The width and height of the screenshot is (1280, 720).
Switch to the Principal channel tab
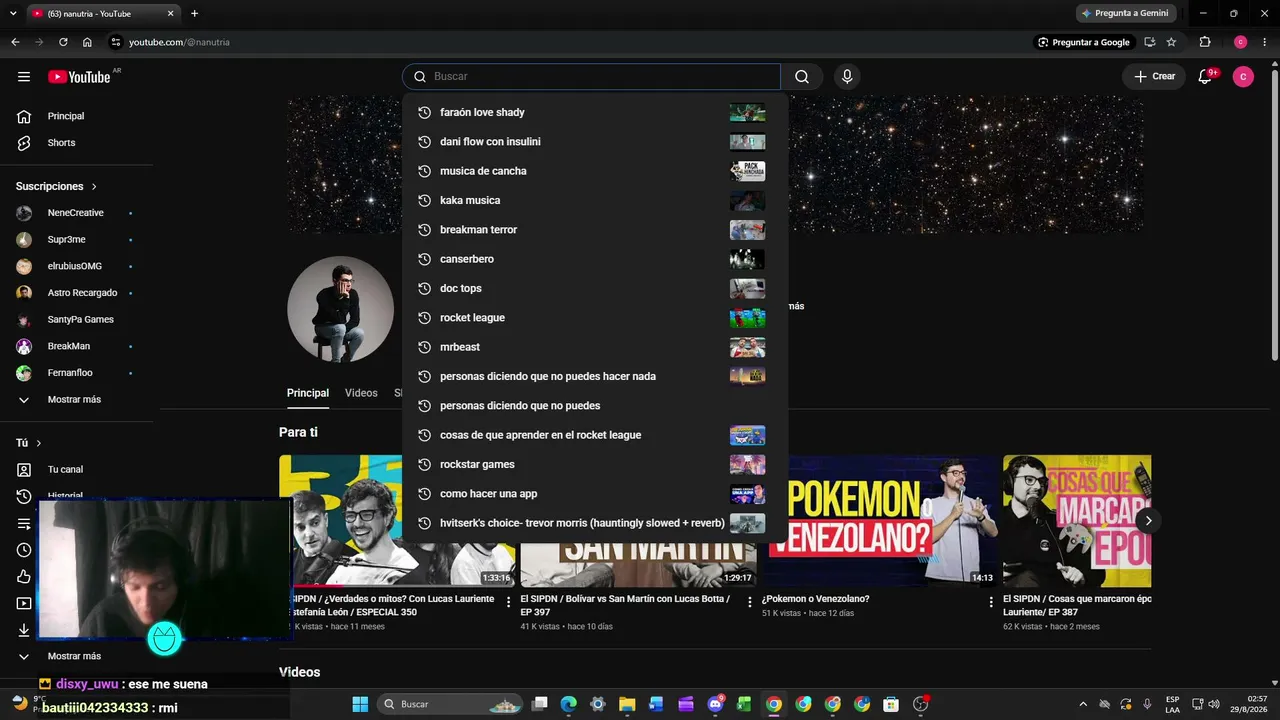coord(308,393)
